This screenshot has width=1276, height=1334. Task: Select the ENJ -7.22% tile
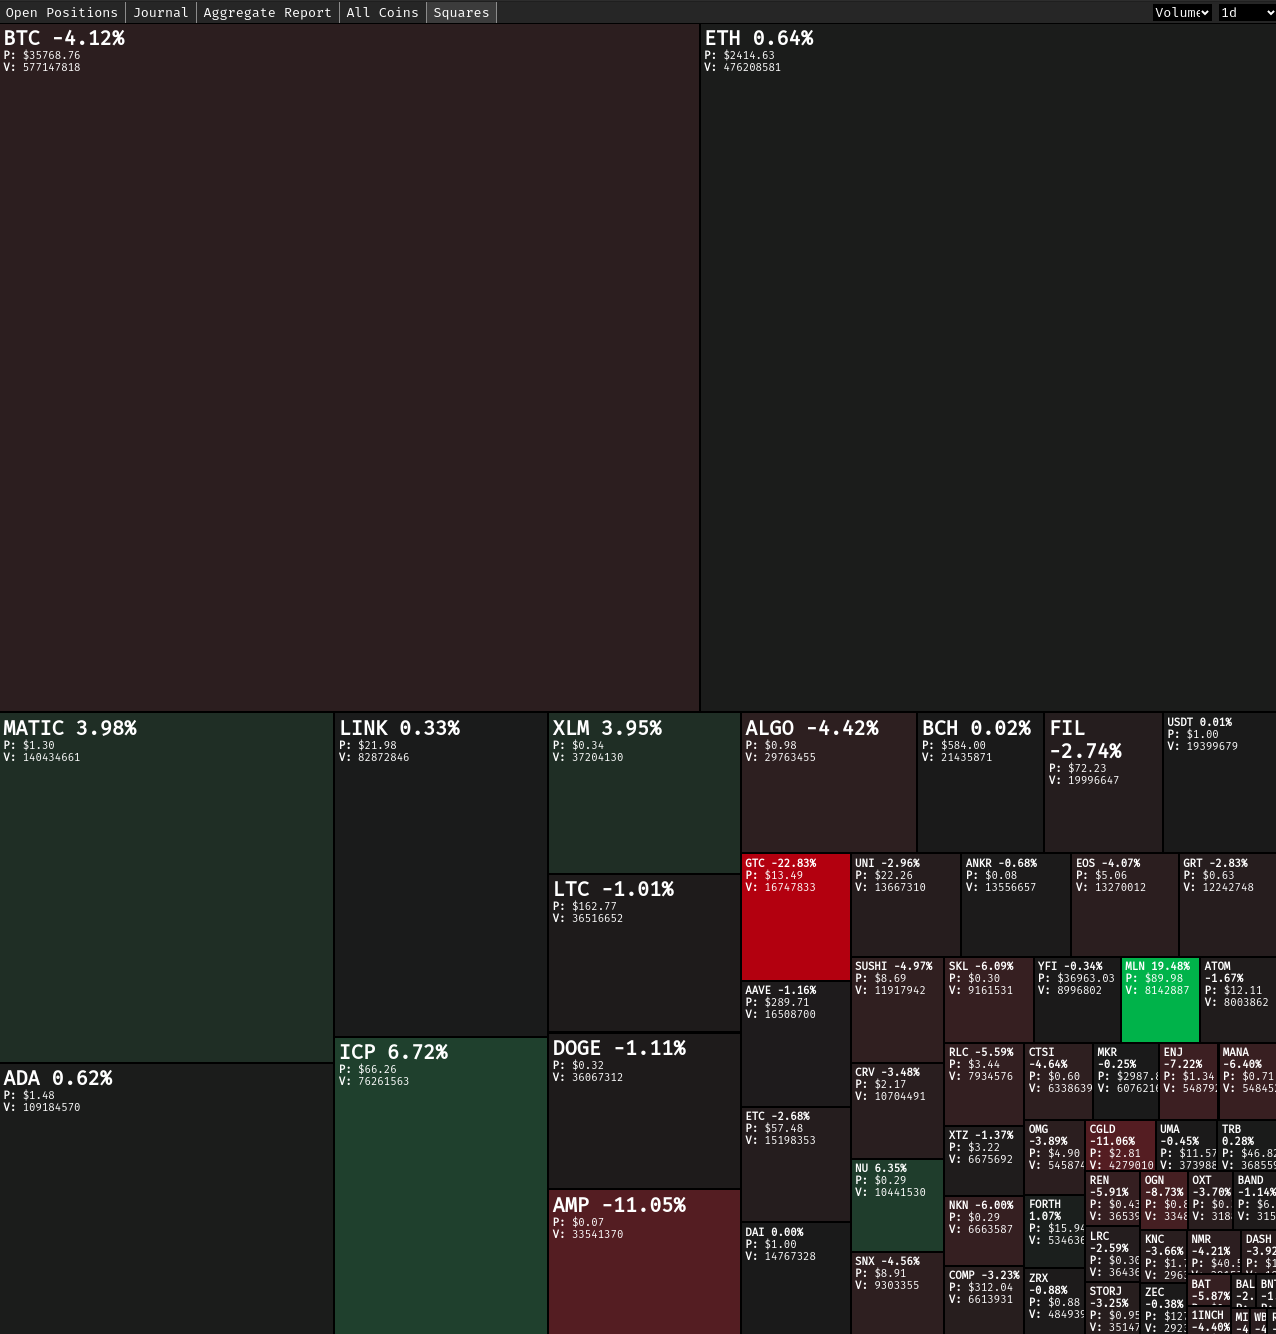click(x=1189, y=1082)
